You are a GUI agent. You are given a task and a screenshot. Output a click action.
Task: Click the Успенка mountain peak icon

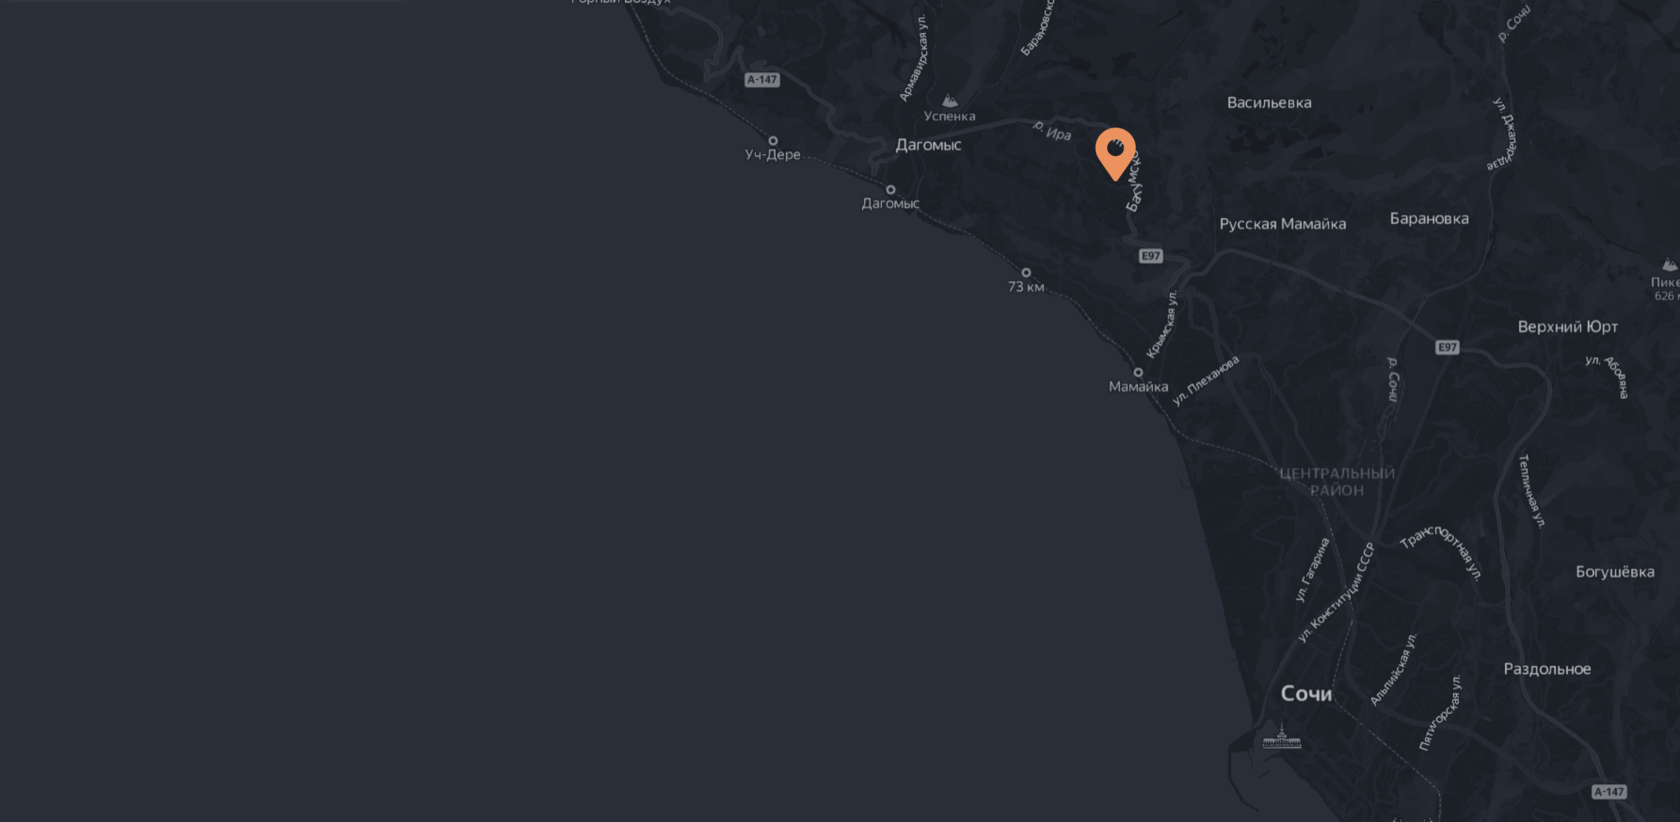(950, 100)
